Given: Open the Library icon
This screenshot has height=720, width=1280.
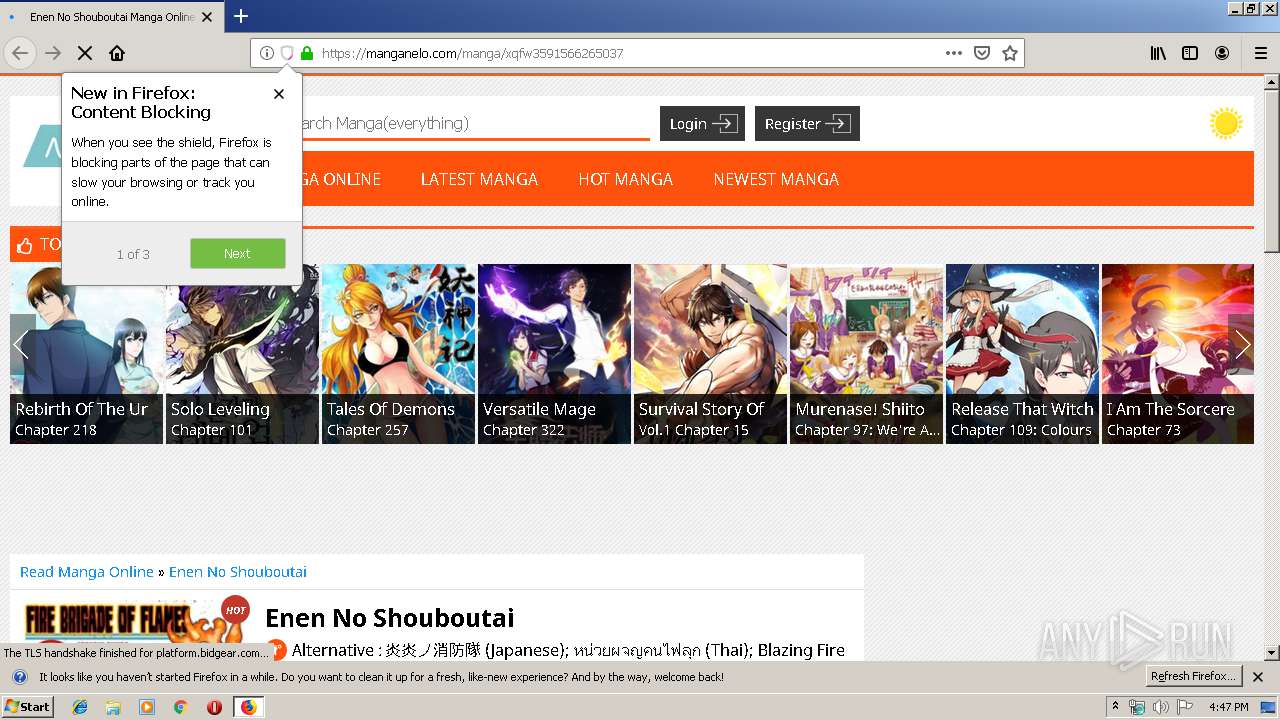Looking at the screenshot, I should click(1158, 53).
